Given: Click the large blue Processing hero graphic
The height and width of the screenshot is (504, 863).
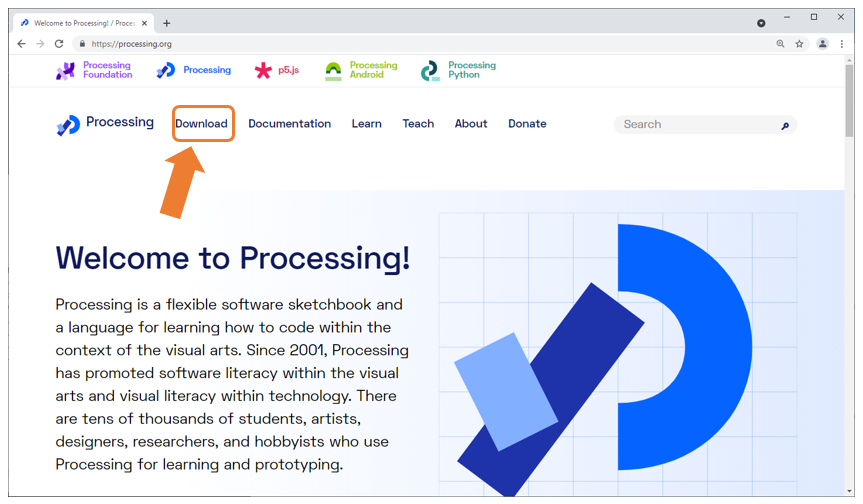Looking at the screenshot, I should [x=604, y=358].
